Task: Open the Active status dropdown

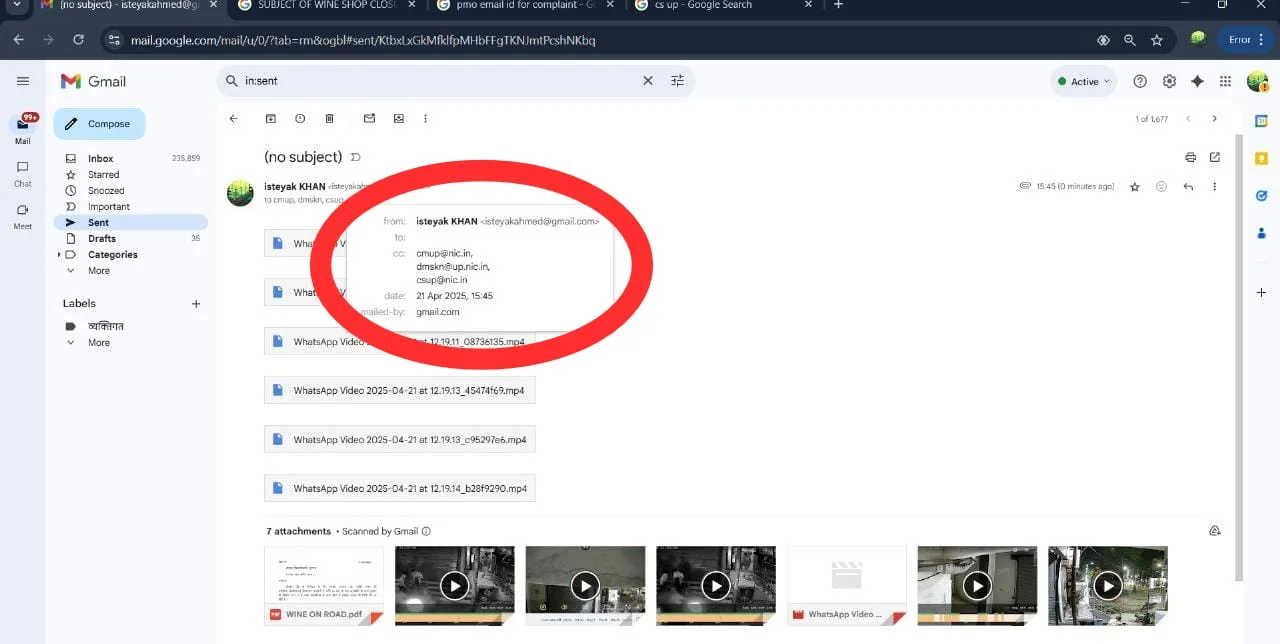Action: 1084,82
